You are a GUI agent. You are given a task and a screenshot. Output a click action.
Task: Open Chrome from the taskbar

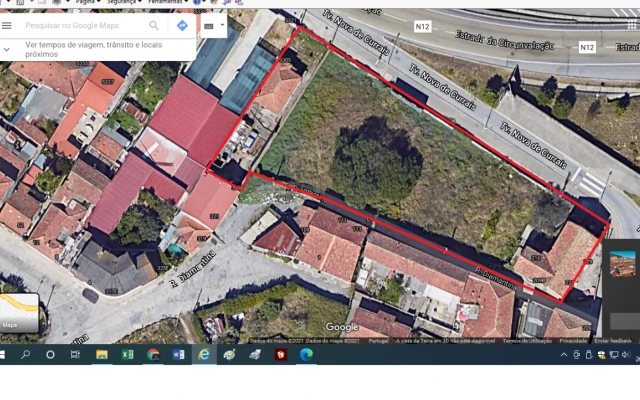(154, 354)
